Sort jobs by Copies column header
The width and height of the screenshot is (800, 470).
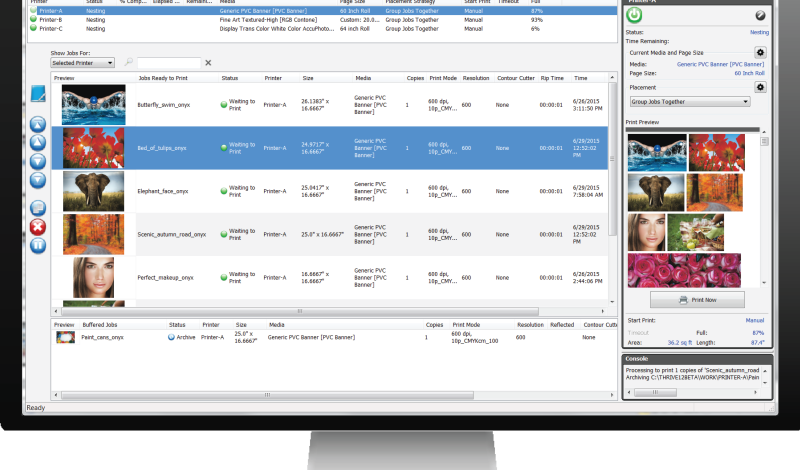point(415,78)
